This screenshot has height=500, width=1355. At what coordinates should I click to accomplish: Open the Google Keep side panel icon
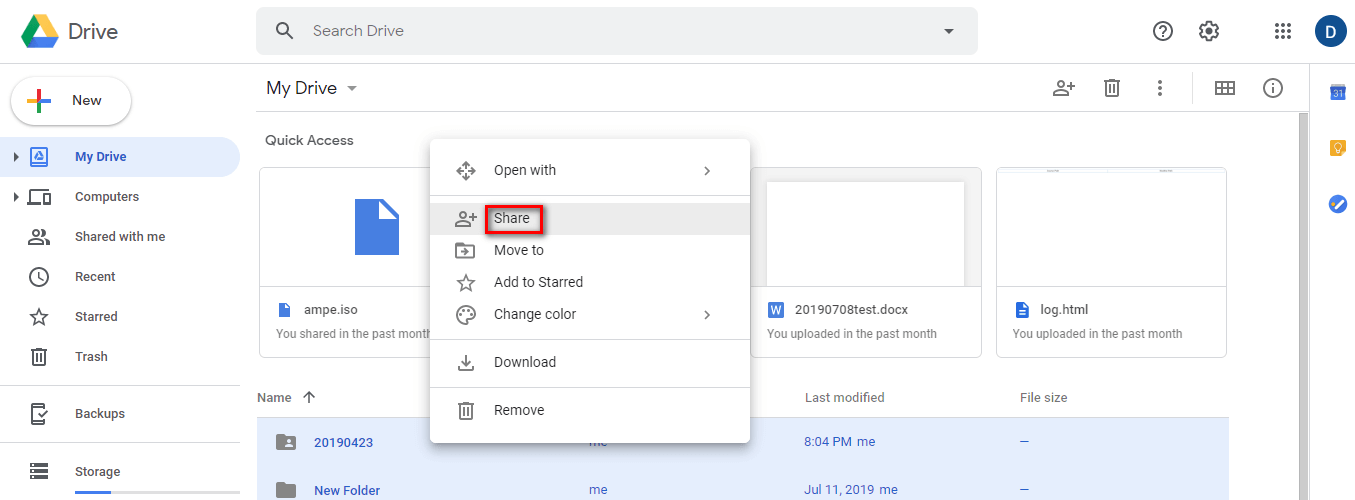[x=1337, y=148]
